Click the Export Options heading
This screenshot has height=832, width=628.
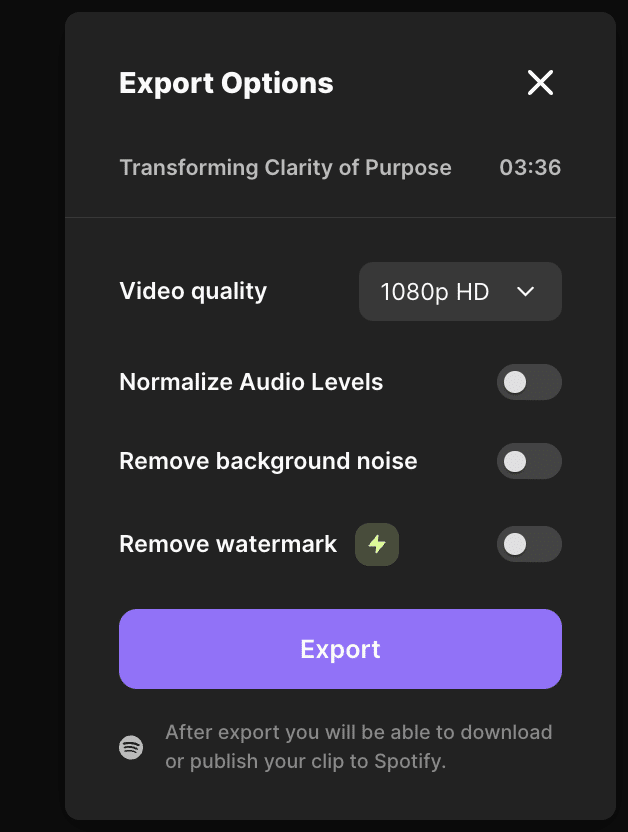226,83
